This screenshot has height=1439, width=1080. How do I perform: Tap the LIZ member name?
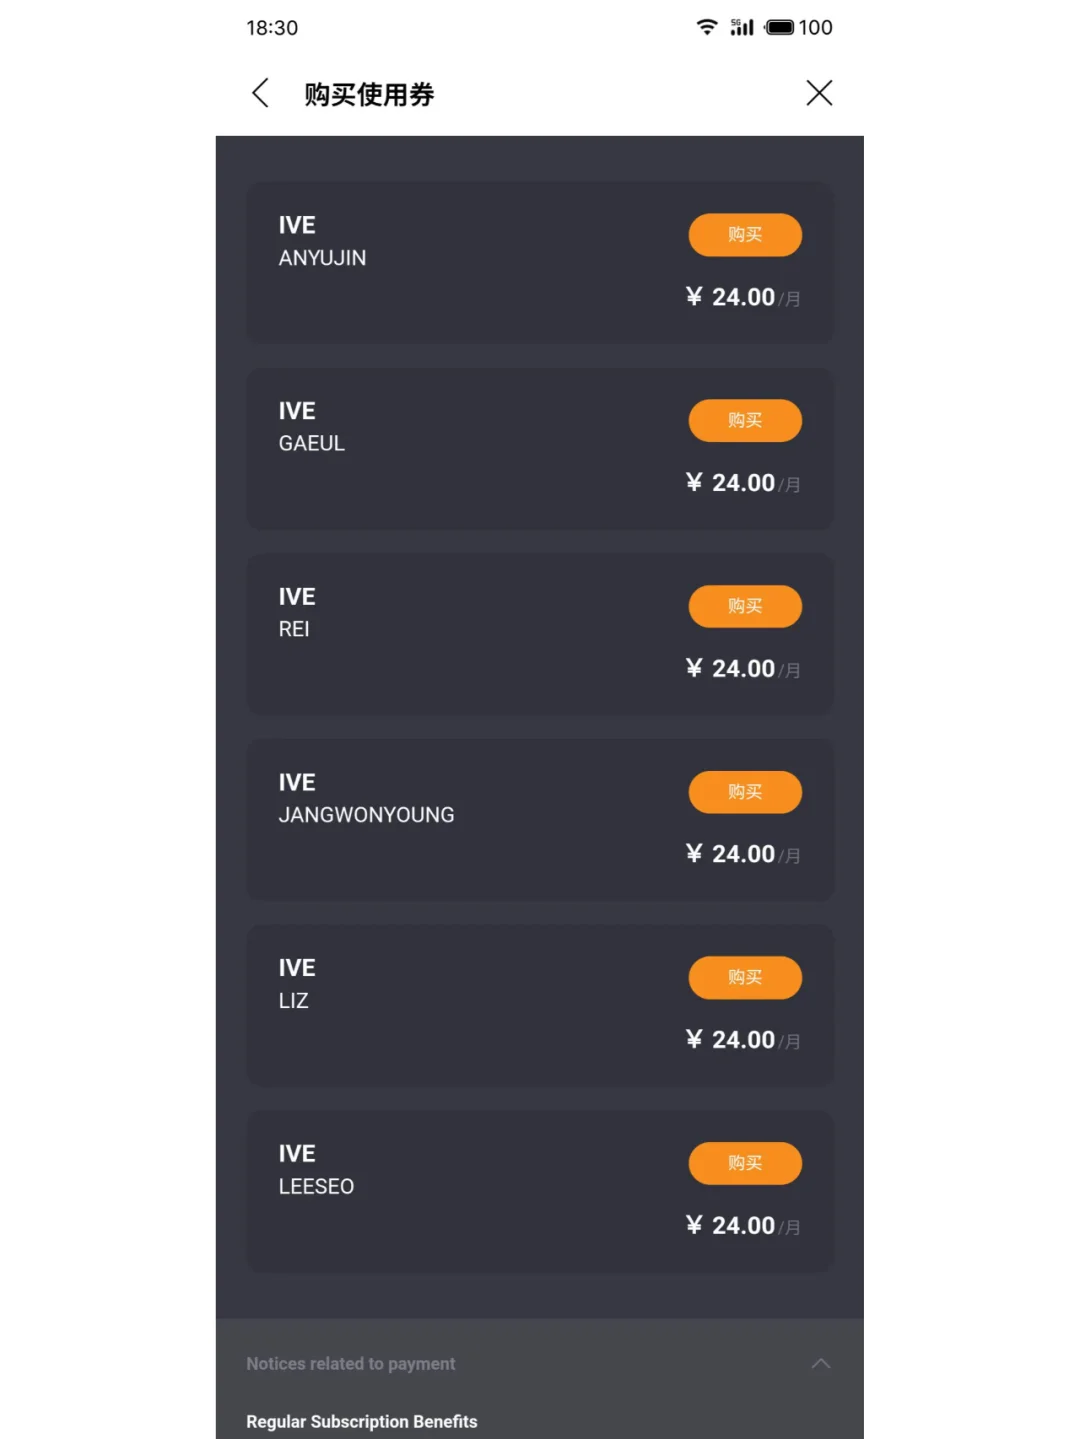tap(294, 1001)
